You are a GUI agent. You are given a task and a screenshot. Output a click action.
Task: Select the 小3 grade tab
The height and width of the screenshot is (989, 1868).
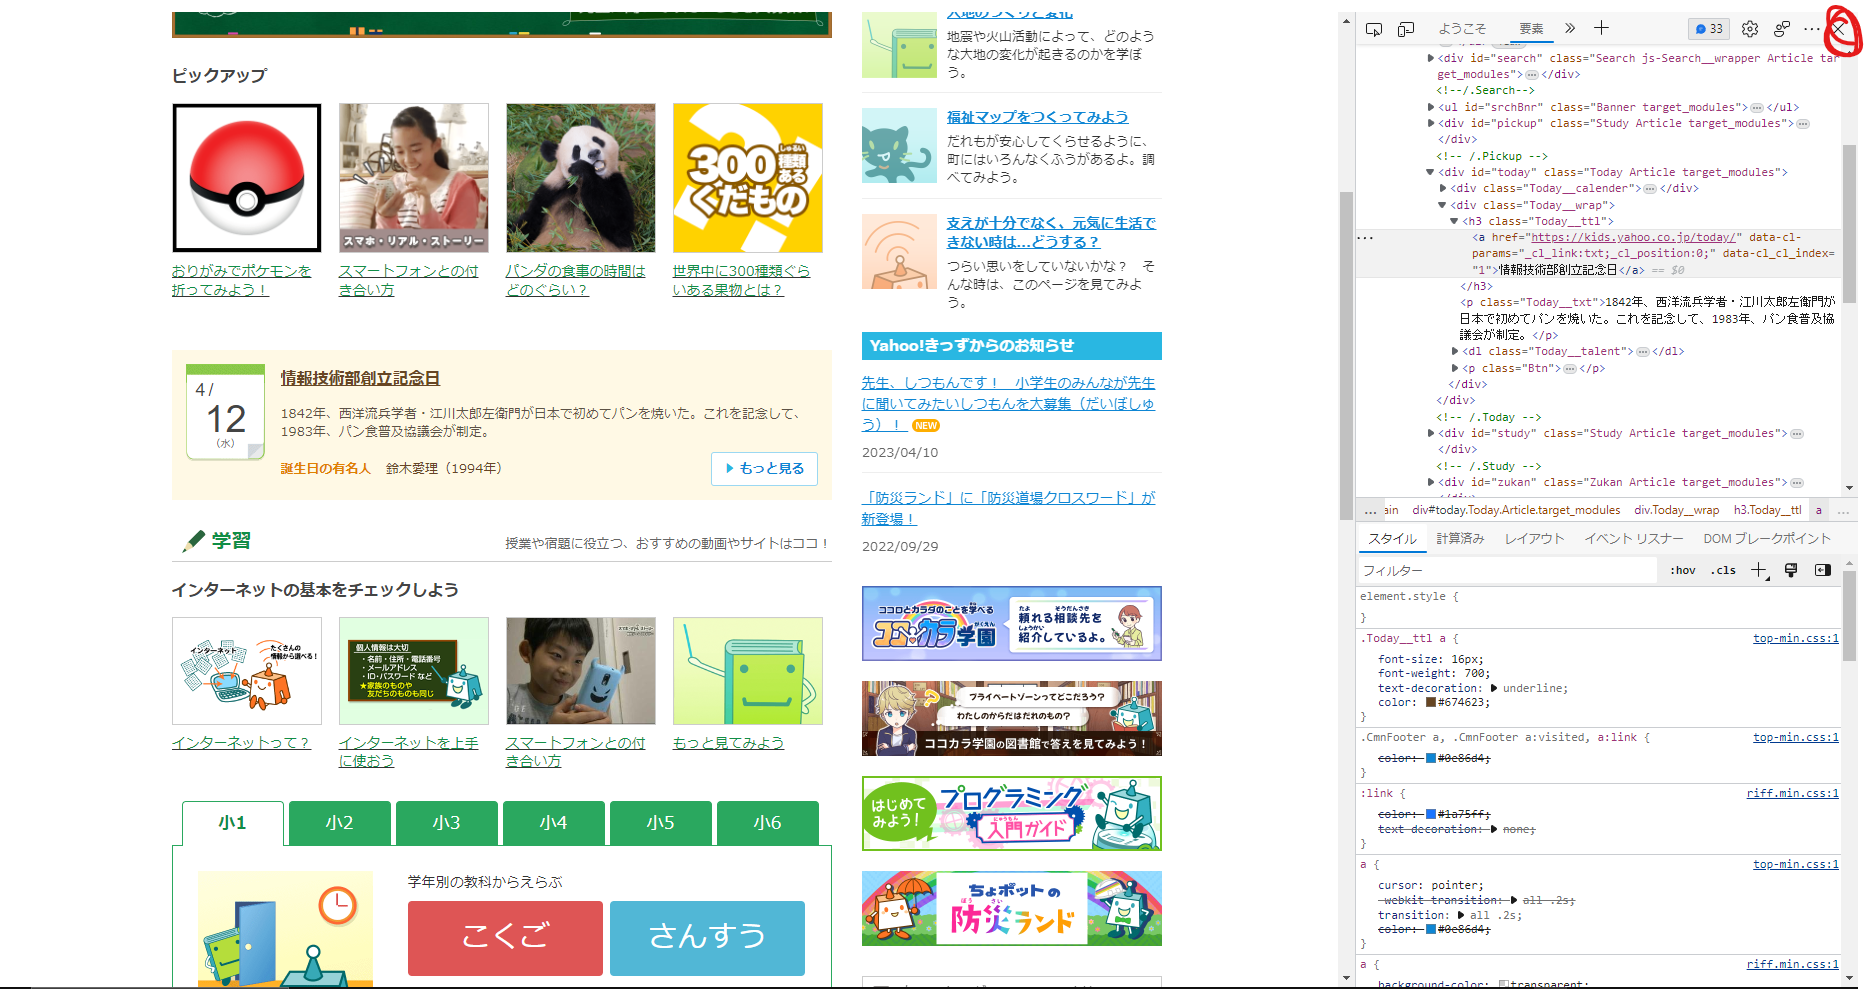446,822
